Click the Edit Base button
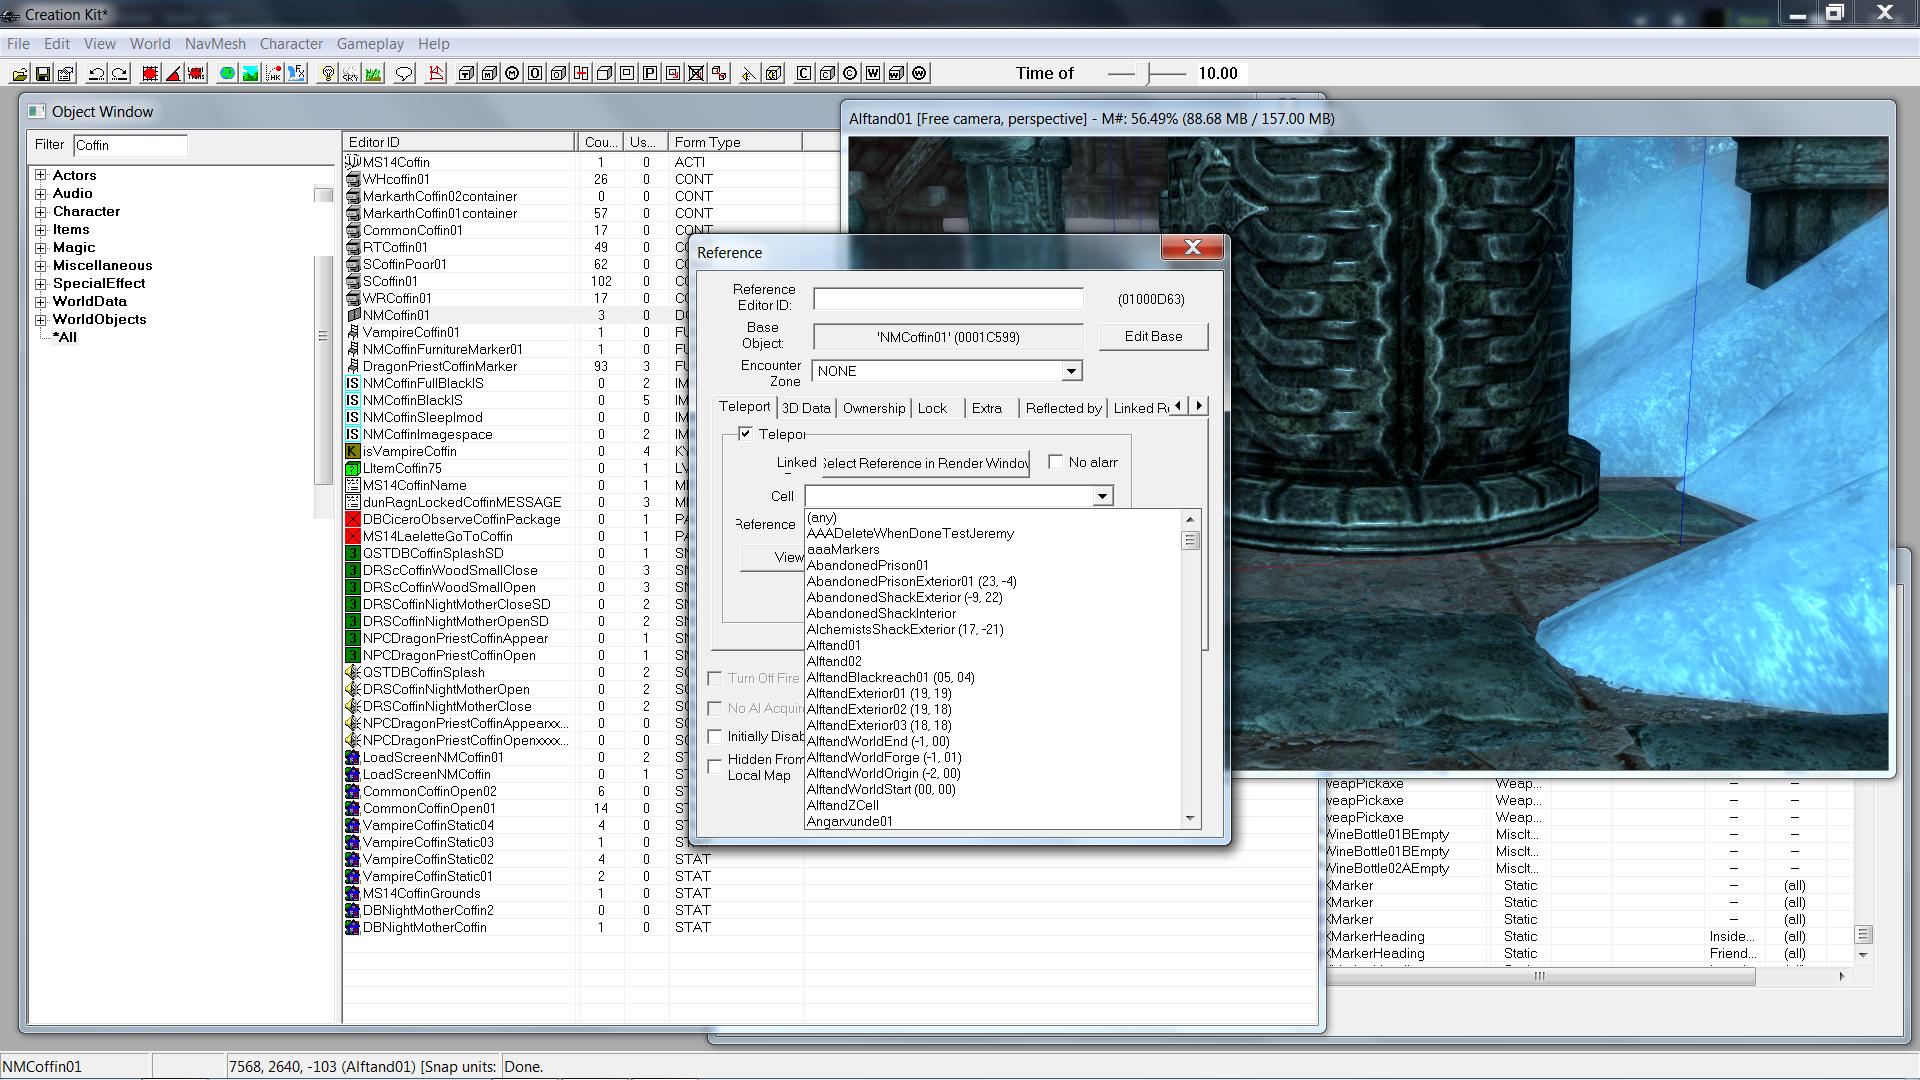 coord(1152,336)
